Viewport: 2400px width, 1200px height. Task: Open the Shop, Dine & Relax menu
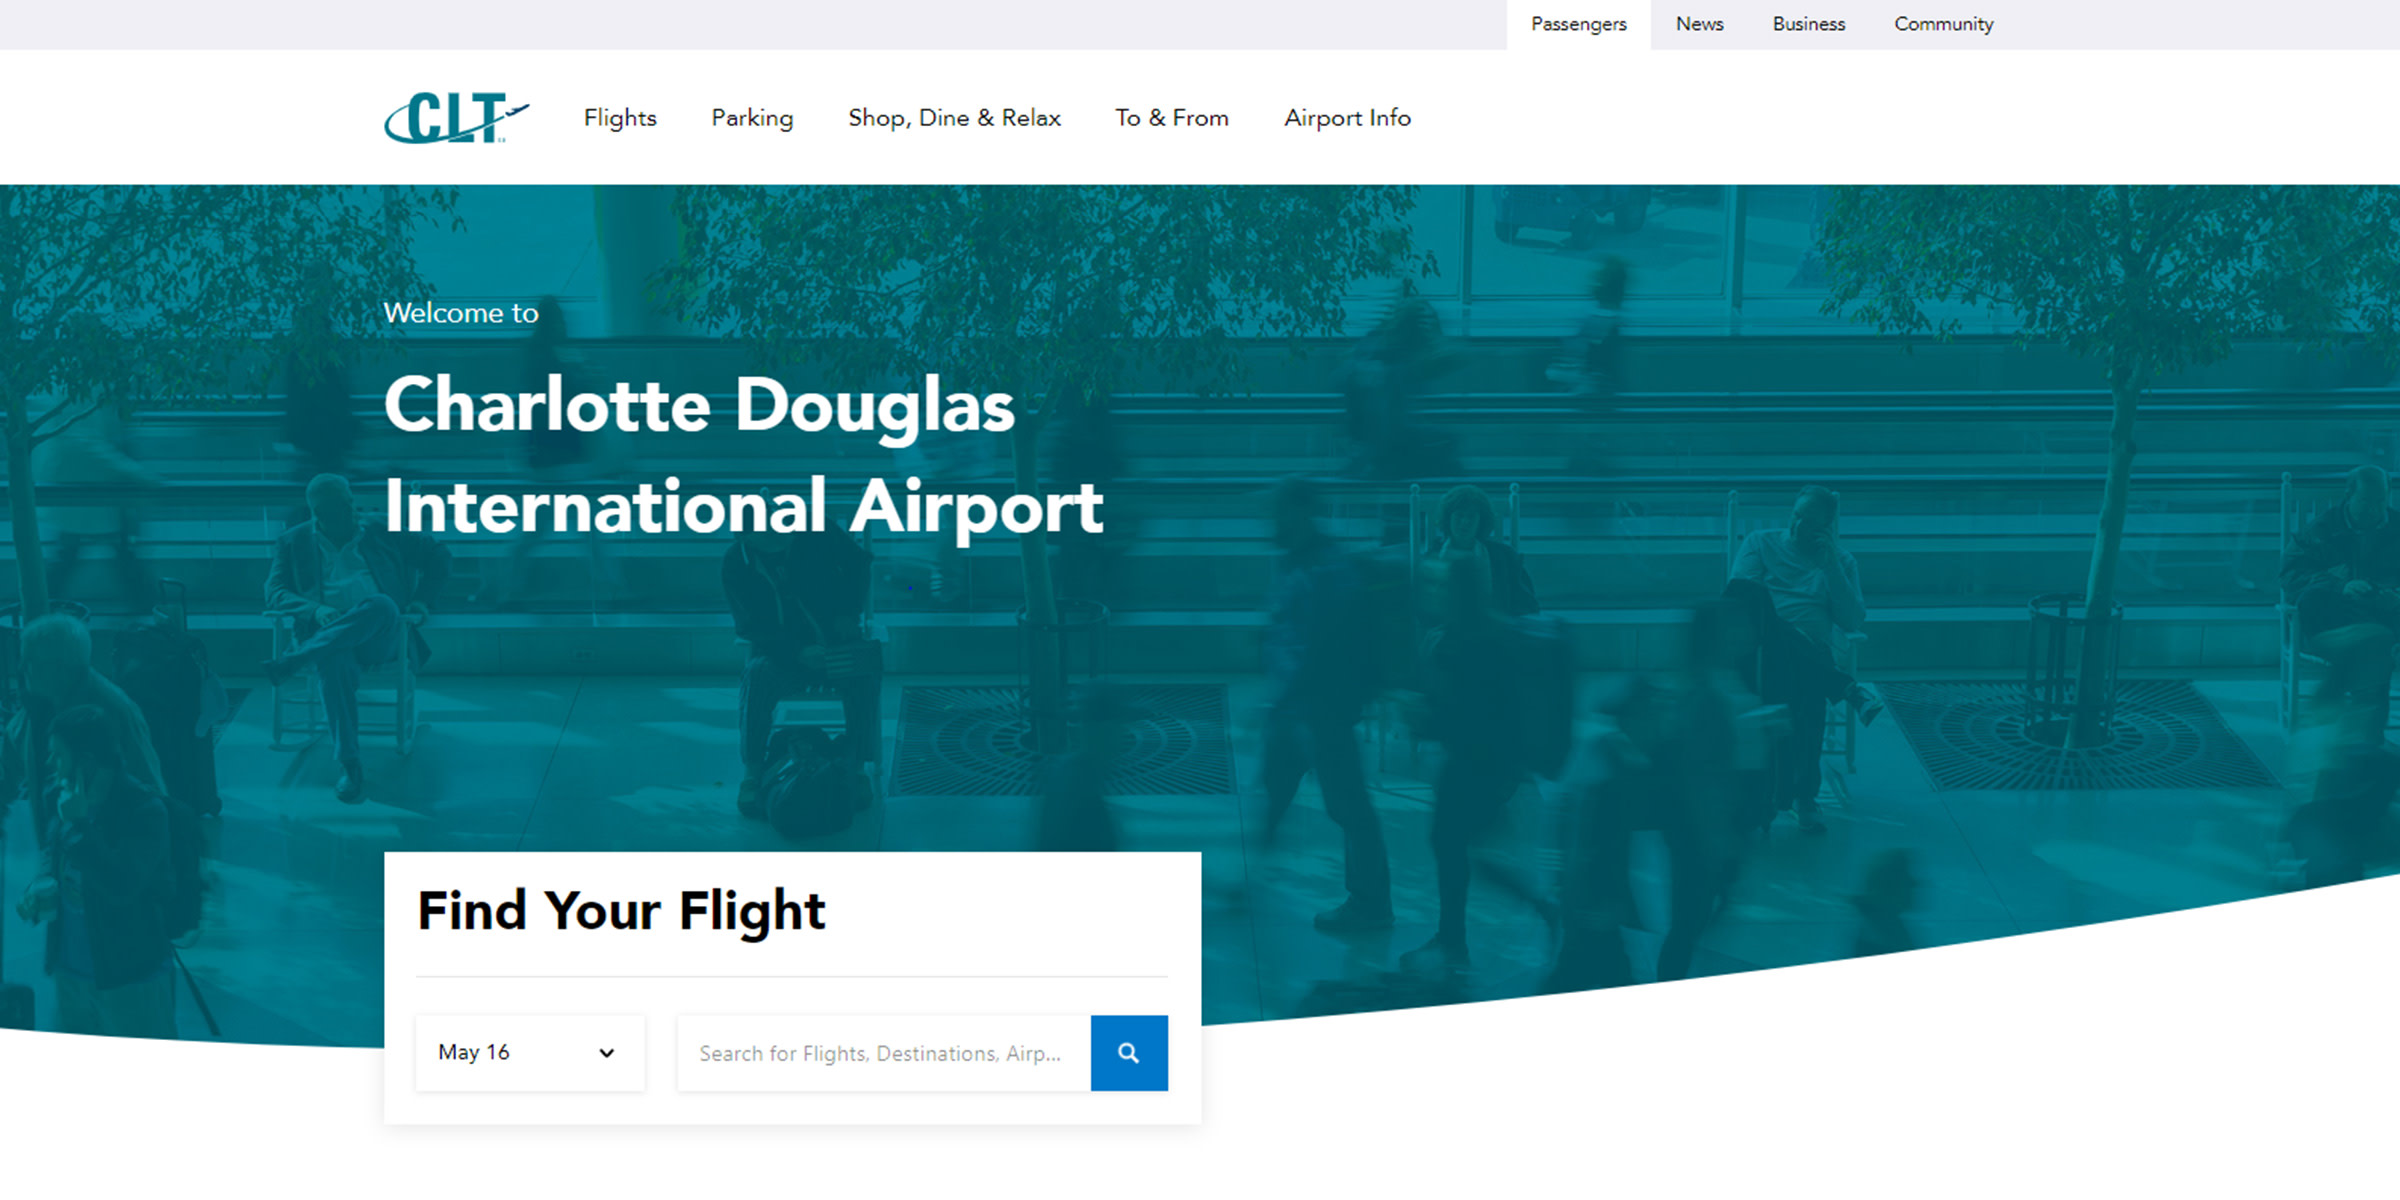tap(954, 118)
